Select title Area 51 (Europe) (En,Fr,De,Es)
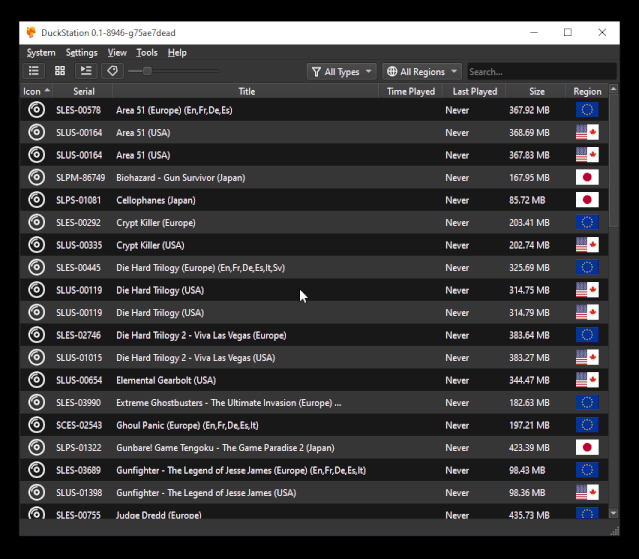Image resolution: width=639 pixels, height=559 pixels. click(174, 110)
